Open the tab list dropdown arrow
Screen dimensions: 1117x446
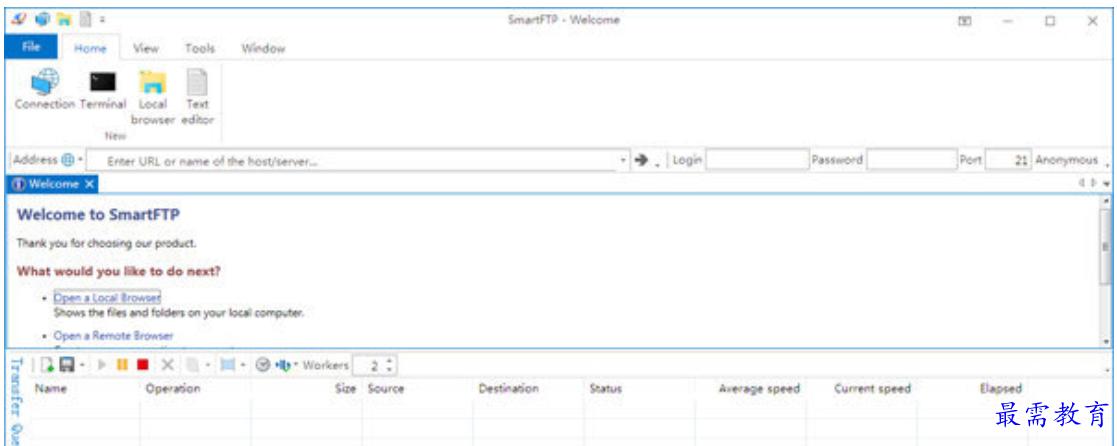(1106, 184)
